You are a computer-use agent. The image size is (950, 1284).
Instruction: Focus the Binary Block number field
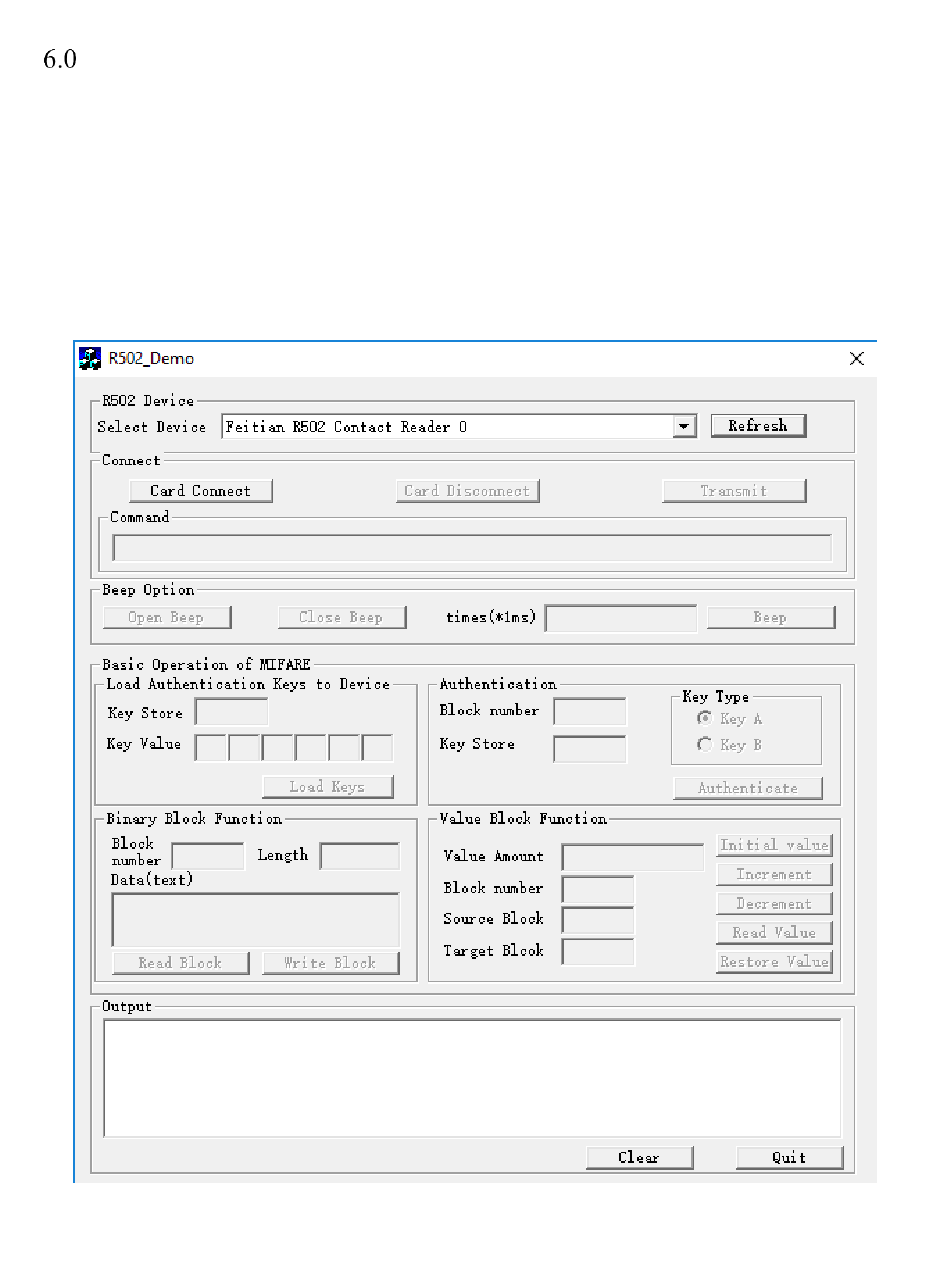pyautogui.click(x=208, y=856)
